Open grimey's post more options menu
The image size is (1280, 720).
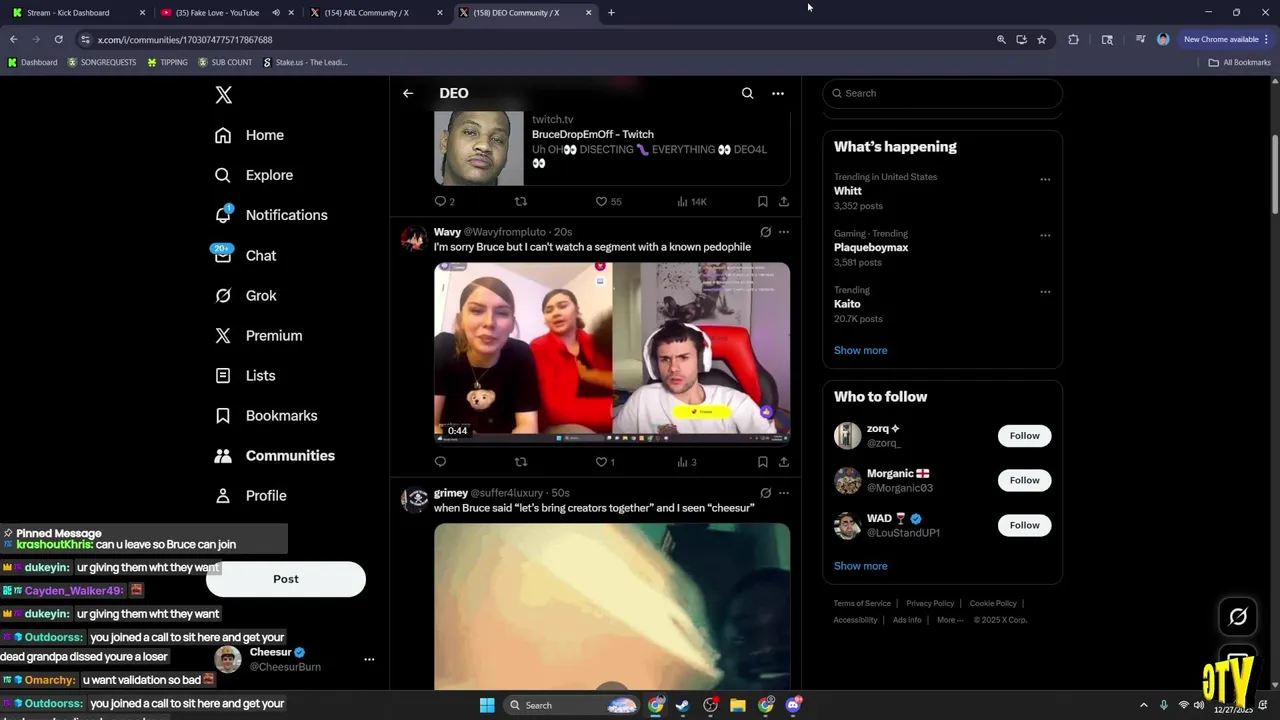point(784,493)
